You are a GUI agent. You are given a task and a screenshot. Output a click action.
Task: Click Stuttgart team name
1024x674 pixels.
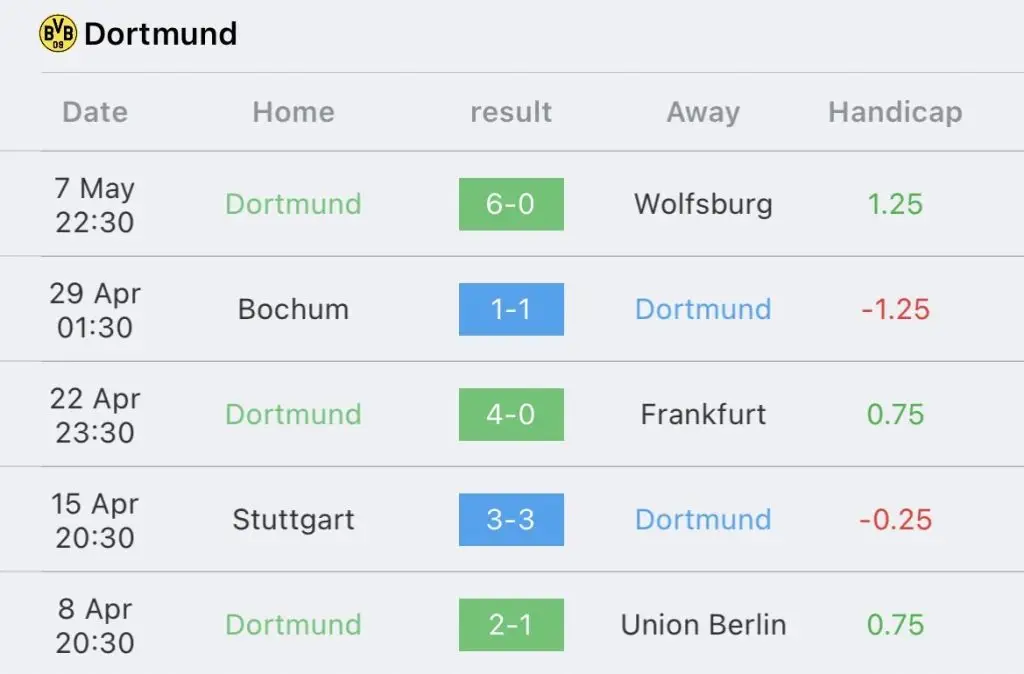[293, 521]
